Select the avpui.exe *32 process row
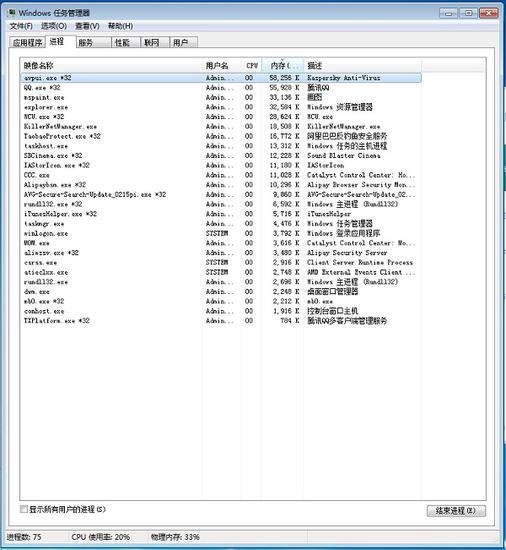This screenshot has height=550, width=506. (x=221, y=78)
